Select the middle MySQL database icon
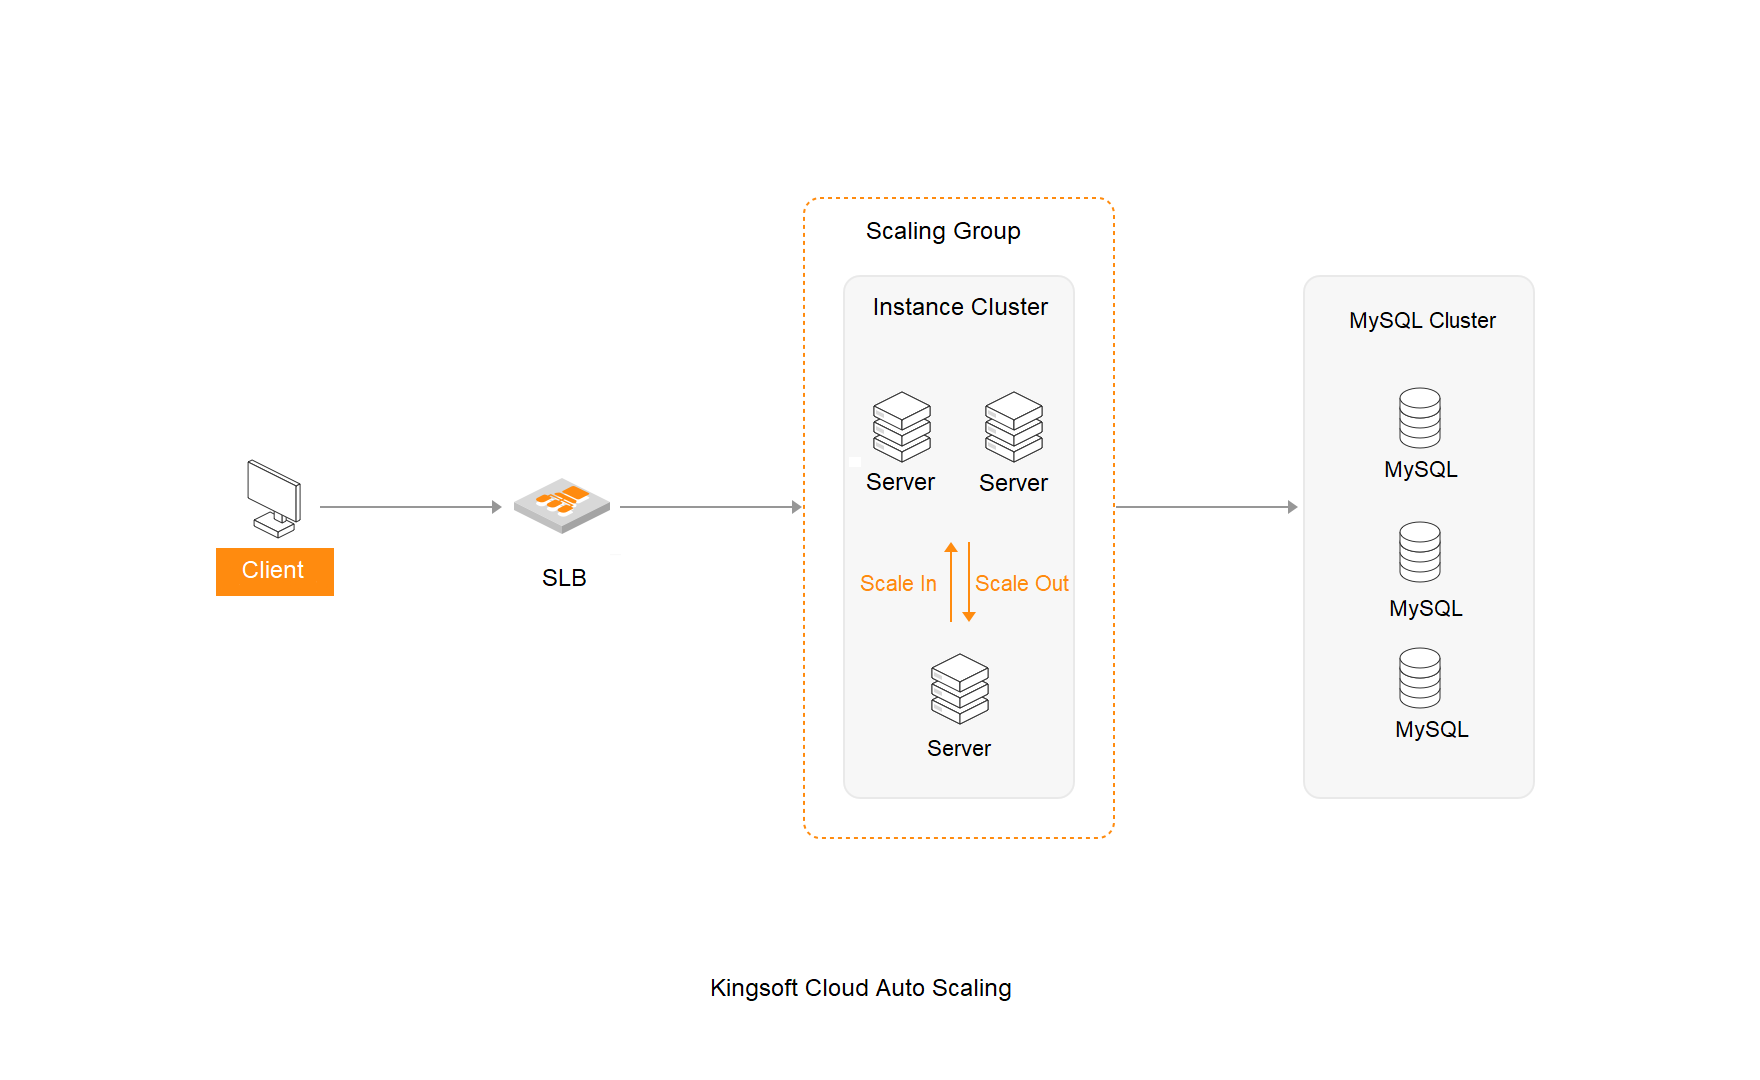 (x=1420, y=552)
